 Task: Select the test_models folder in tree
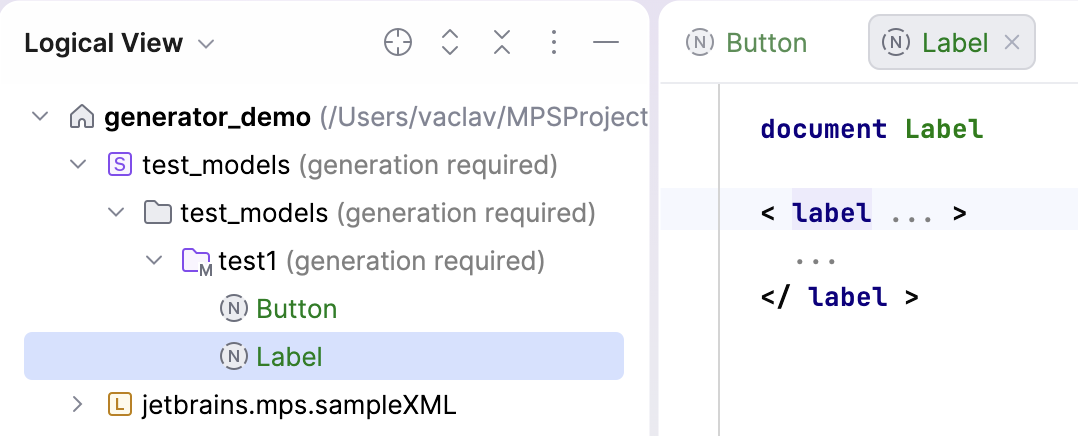coord(254,213)
